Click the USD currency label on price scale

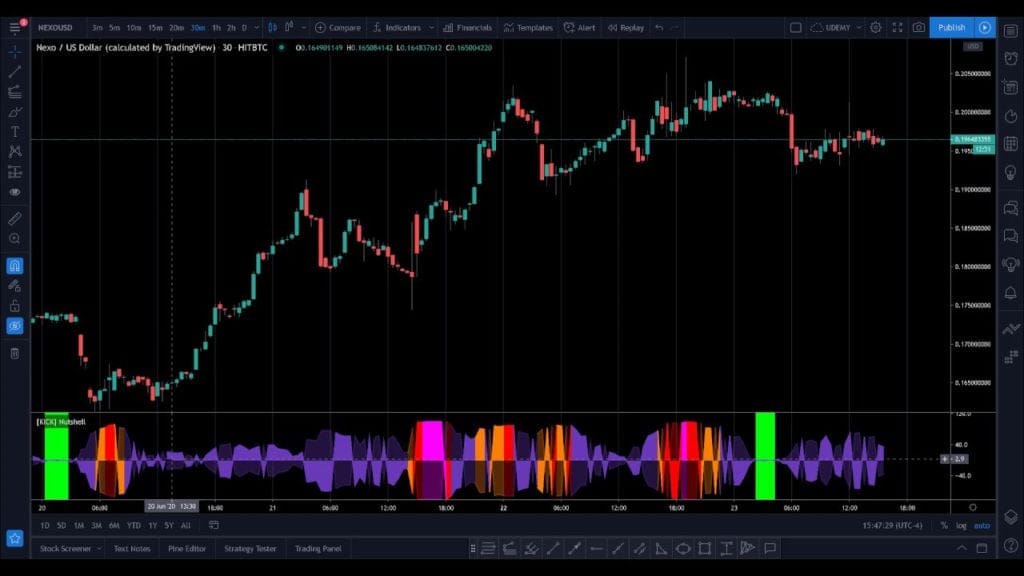[x=972, y=47]
